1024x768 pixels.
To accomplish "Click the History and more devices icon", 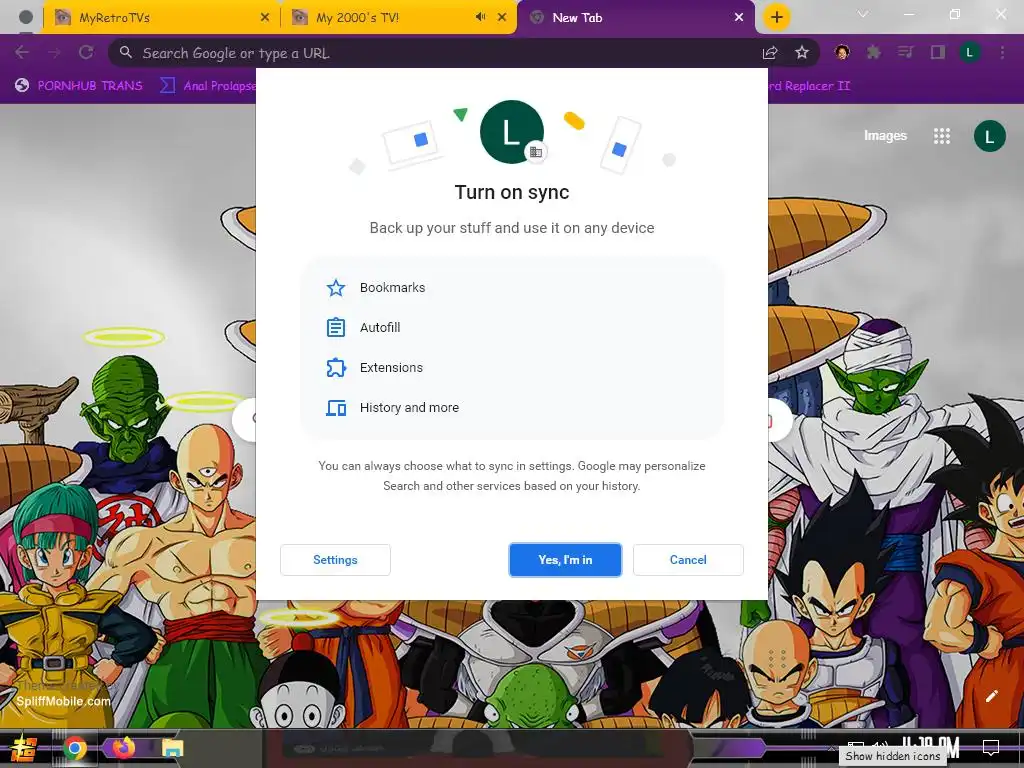I will (336, 408).
